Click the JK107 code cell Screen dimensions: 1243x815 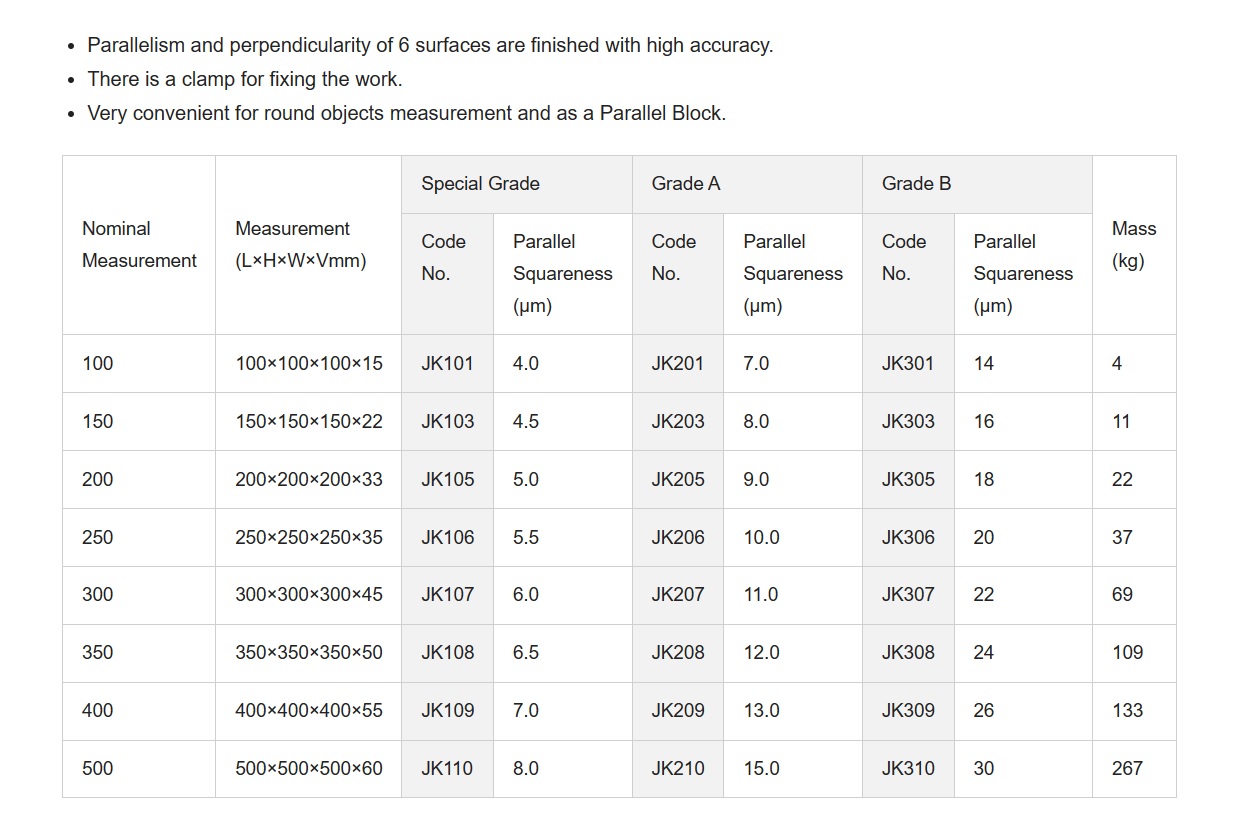click(x=447, y=595)
